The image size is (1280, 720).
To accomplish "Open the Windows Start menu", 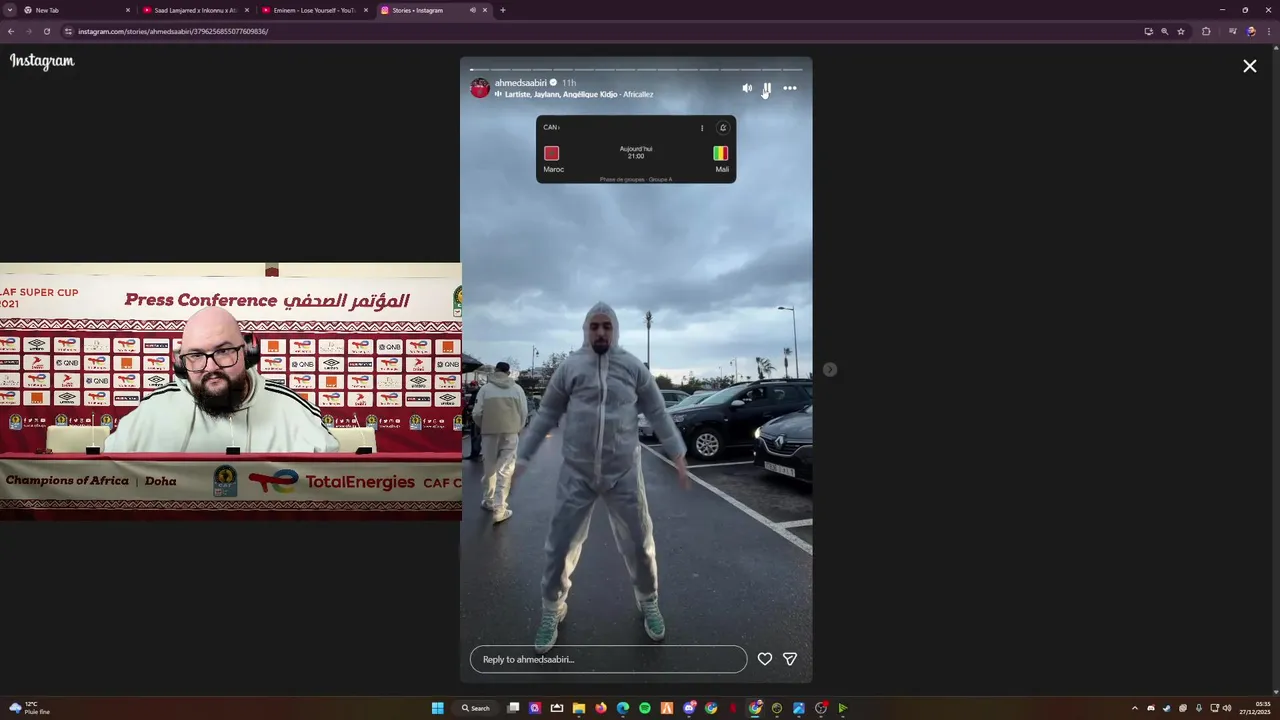I will click(x=437, y=708).
